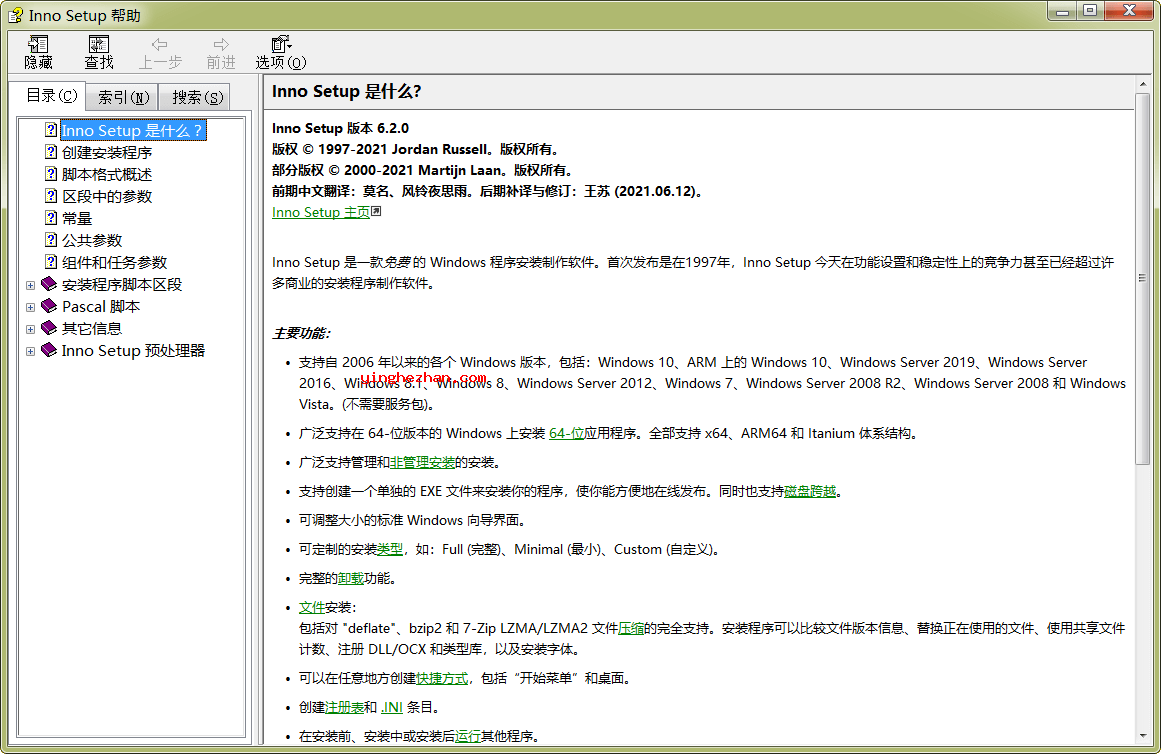Select 创建安装程序 in the contents tree
Image resolution: width=1161 pixels, height=754 pixels.
[x=107, y=153]
